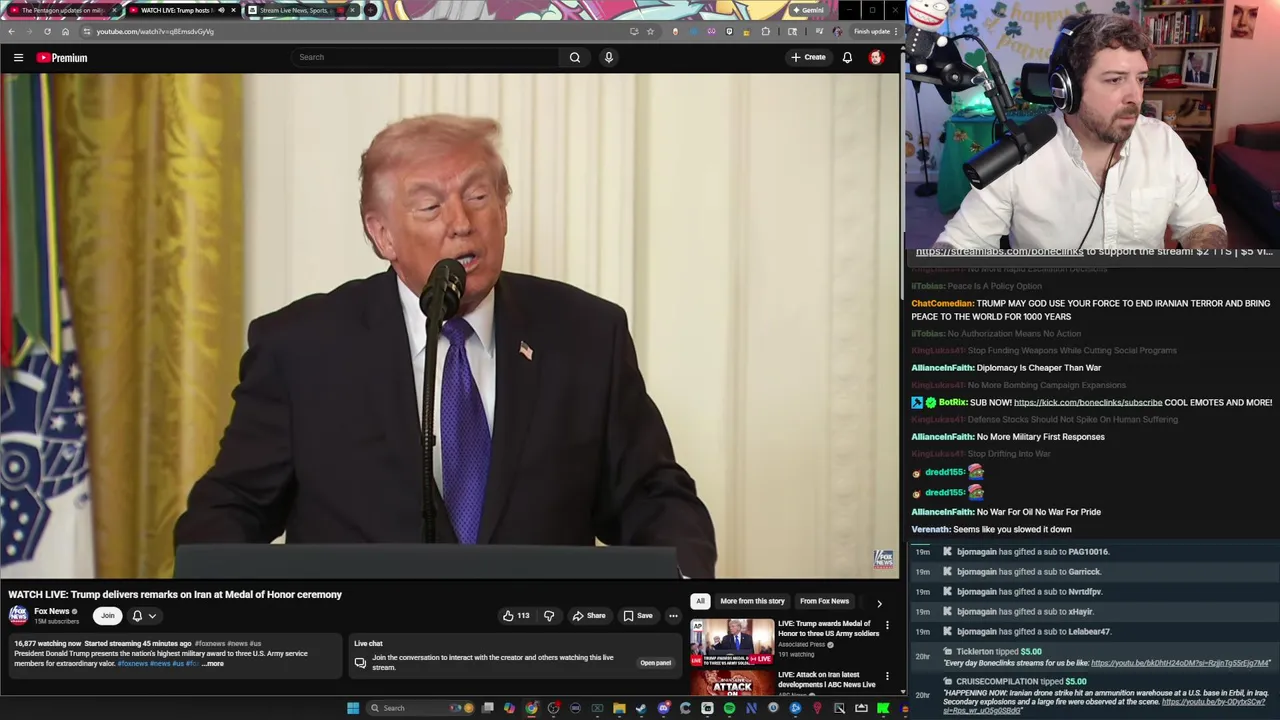The image size is (1280, 720).
Task: Click the "Seems like you slowed it down" chat message
Action: pyautogui.click(x=1012, y=529)
